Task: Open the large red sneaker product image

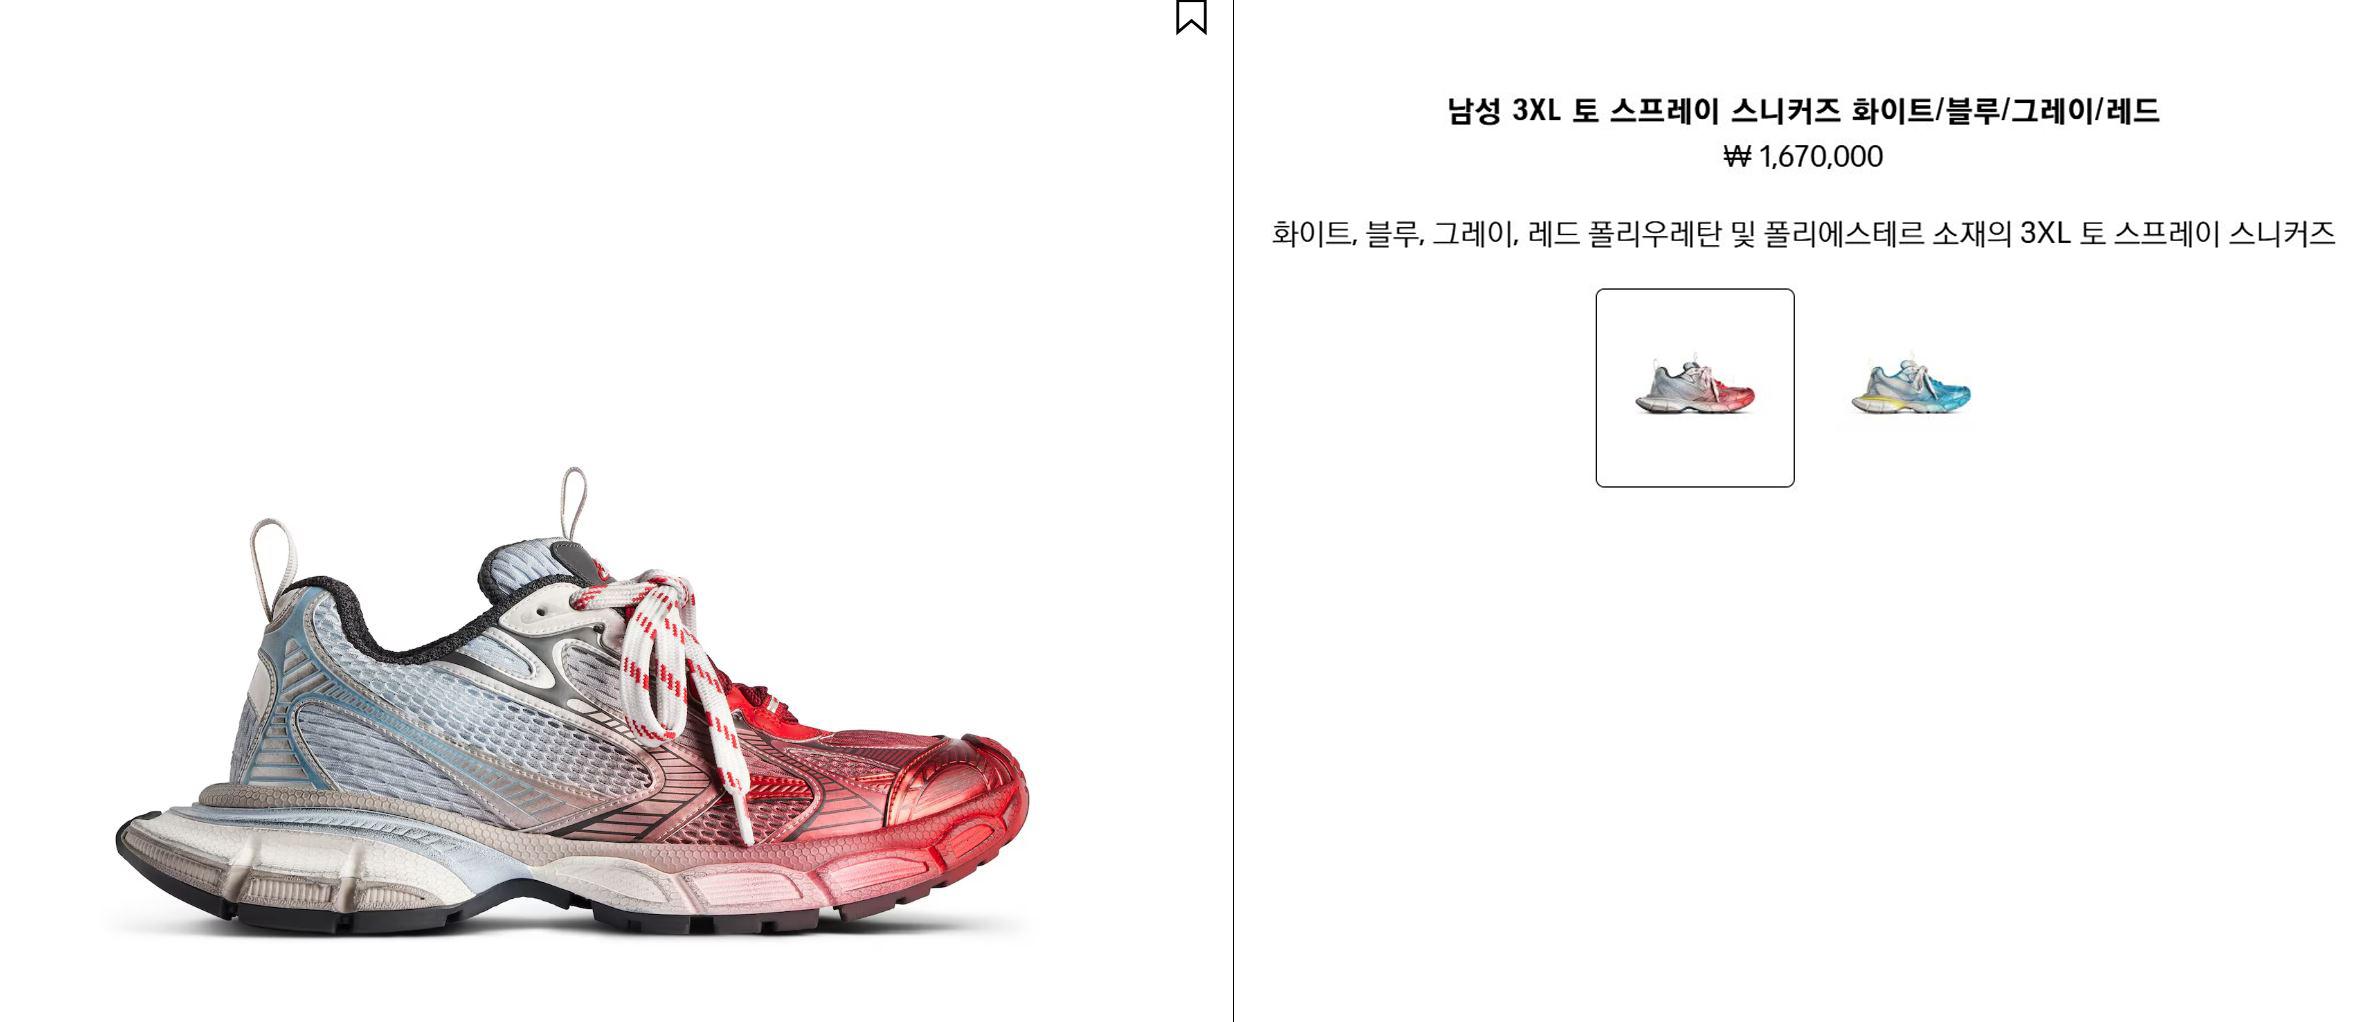Action: (572, 702)
